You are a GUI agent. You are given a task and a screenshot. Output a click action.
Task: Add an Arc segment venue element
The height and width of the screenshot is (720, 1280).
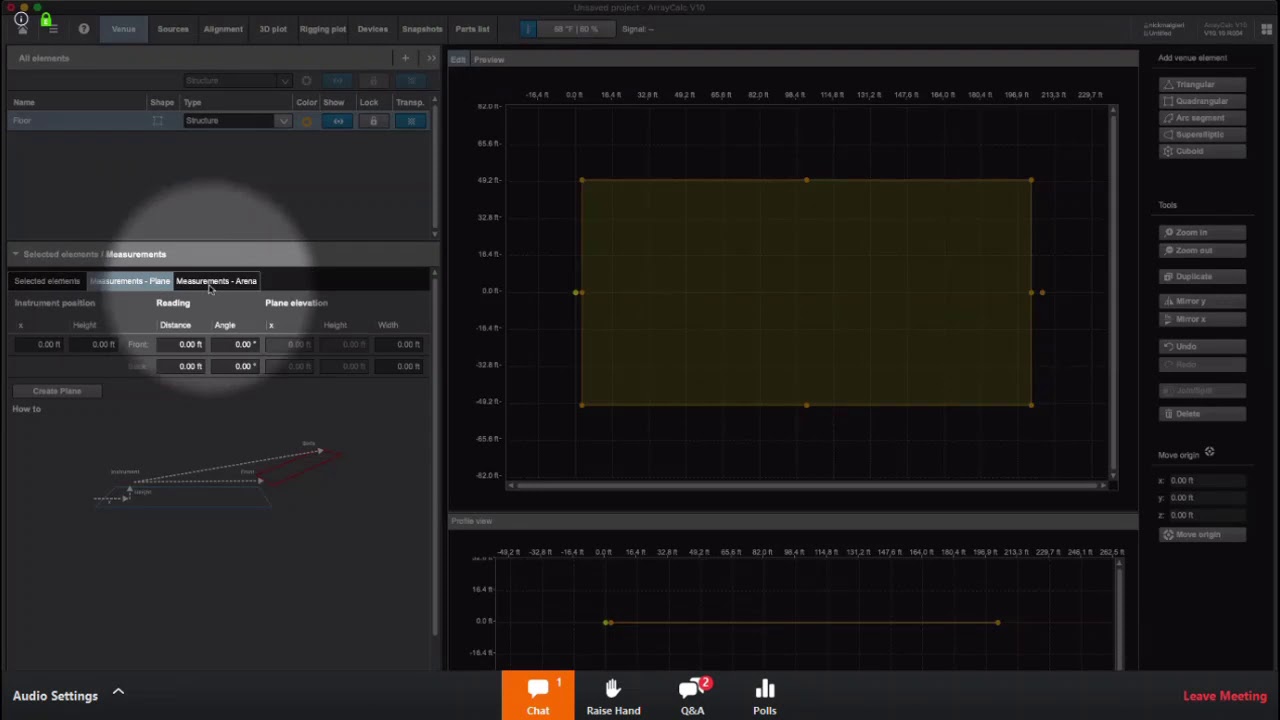pyautogui.click(x=1203, y=118)
